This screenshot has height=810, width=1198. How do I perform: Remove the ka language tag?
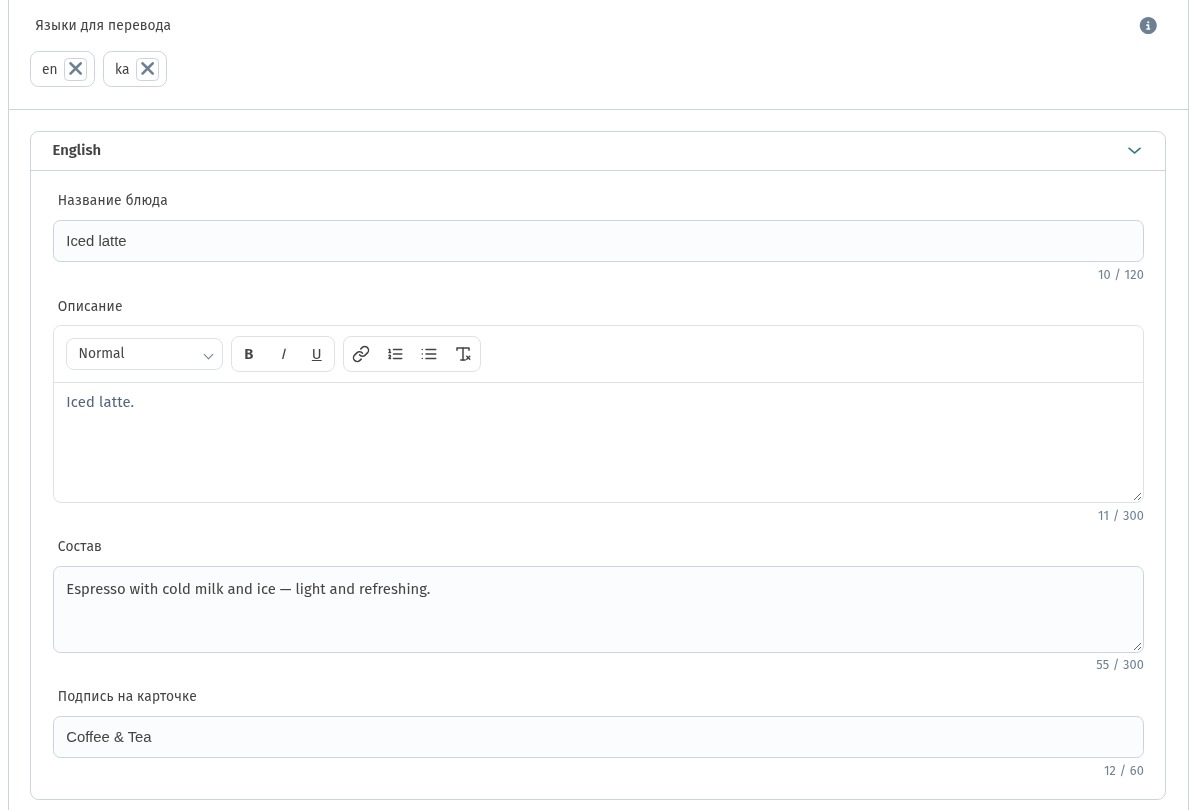coord(147,69)
